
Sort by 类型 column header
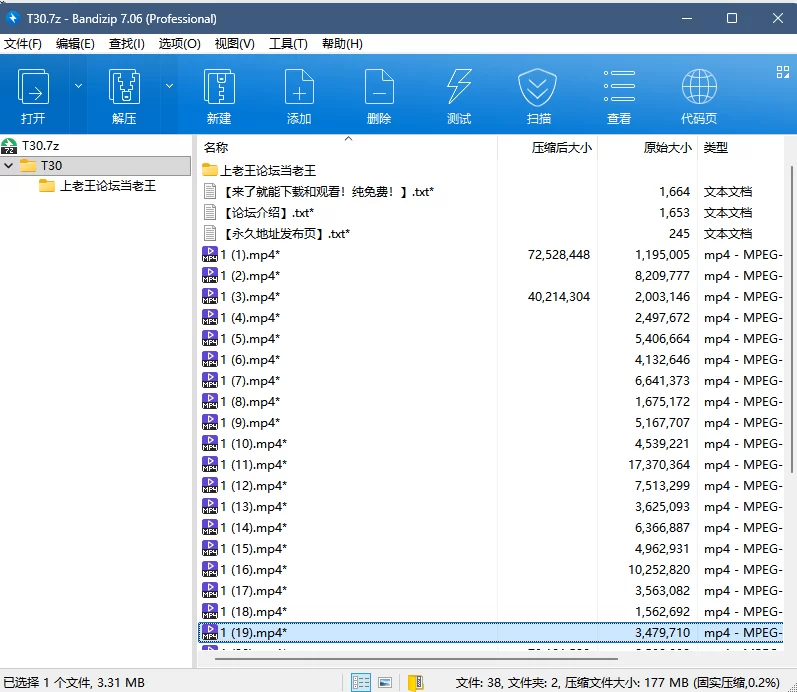tap(716, 147)
